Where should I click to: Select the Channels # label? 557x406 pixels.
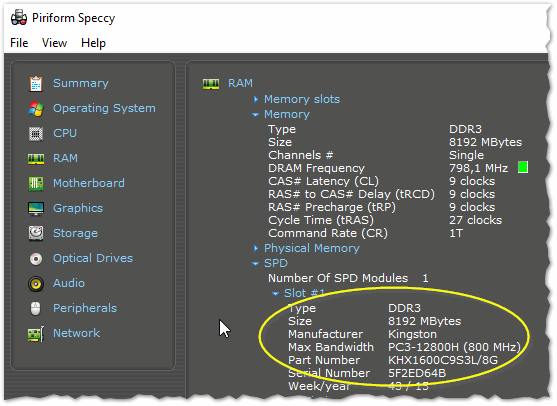301,155
